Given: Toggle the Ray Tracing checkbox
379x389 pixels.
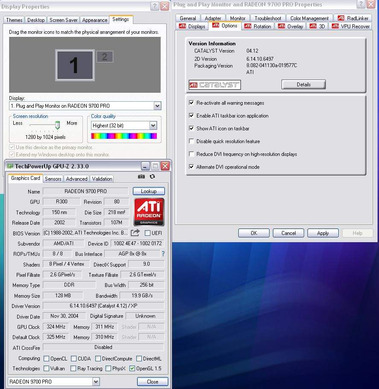Looking at the screenshot, I should (x=74, y=368).
